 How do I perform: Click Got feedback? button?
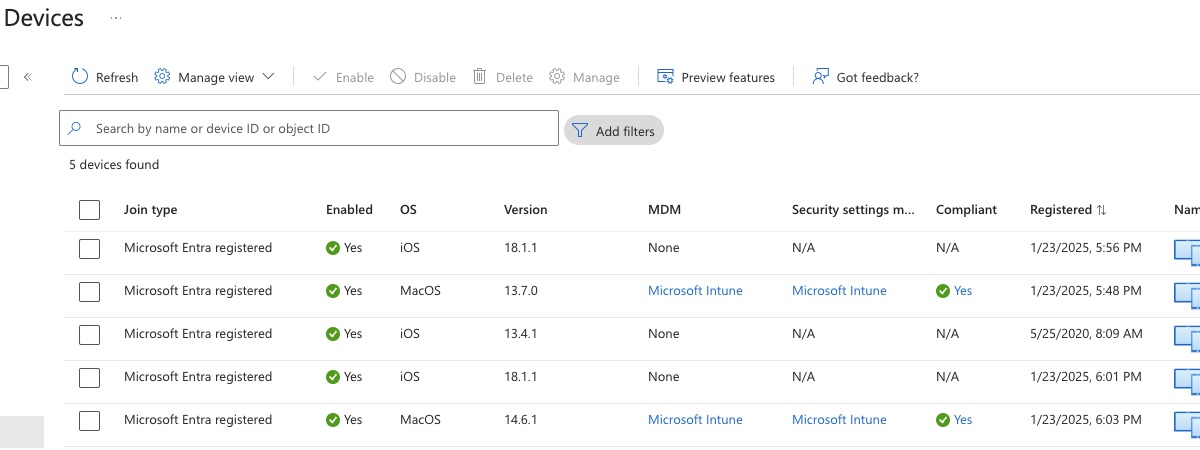(x=866, y=77)
